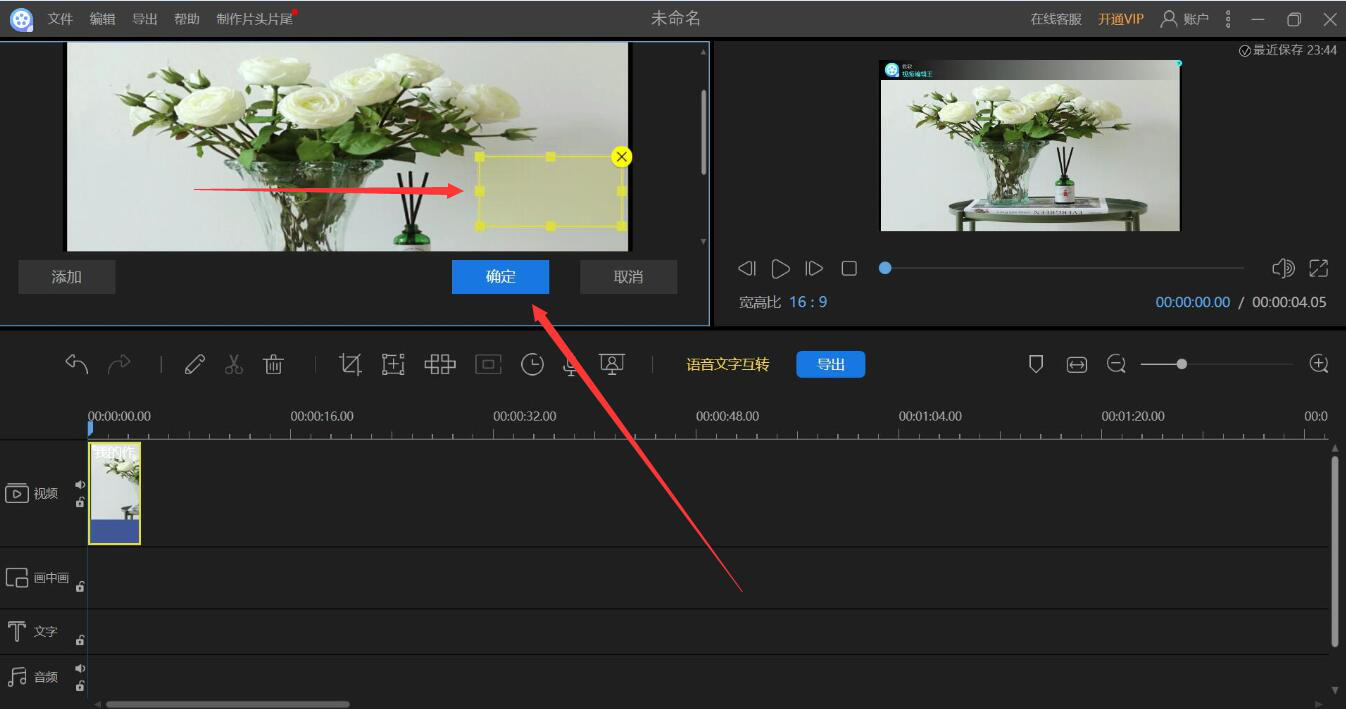This screenshot has width=1346, height=709.
Task: Open the 帮助 menu
Action: click(x=186, y=19)
